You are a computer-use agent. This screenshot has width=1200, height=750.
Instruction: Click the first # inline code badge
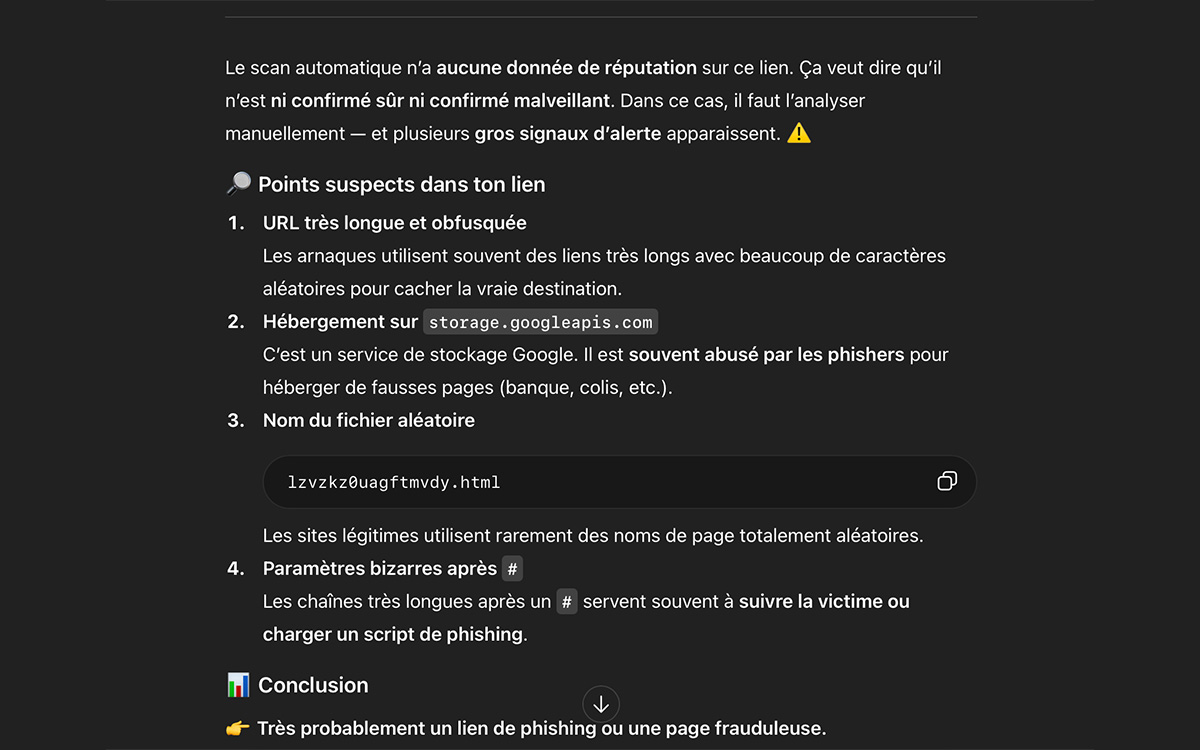coord(513,568)
